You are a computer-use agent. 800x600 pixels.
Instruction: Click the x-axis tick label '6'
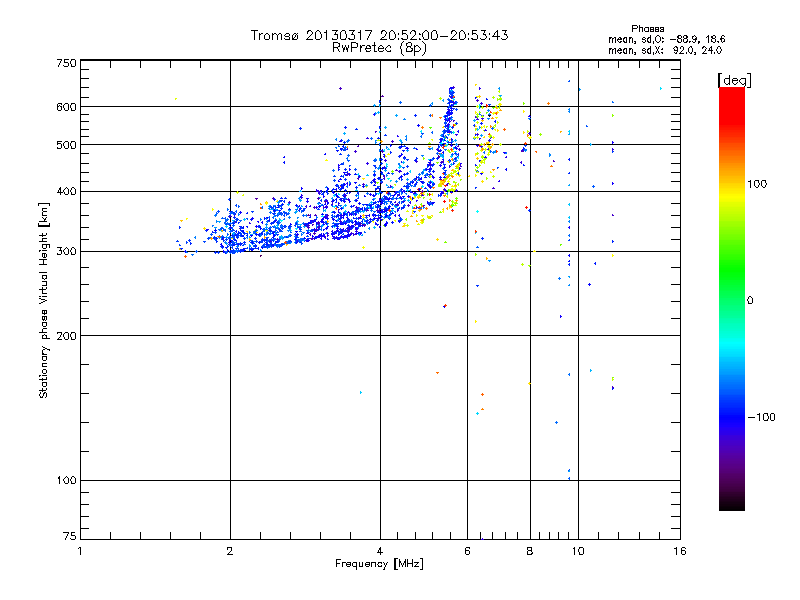tap(467, 551)
